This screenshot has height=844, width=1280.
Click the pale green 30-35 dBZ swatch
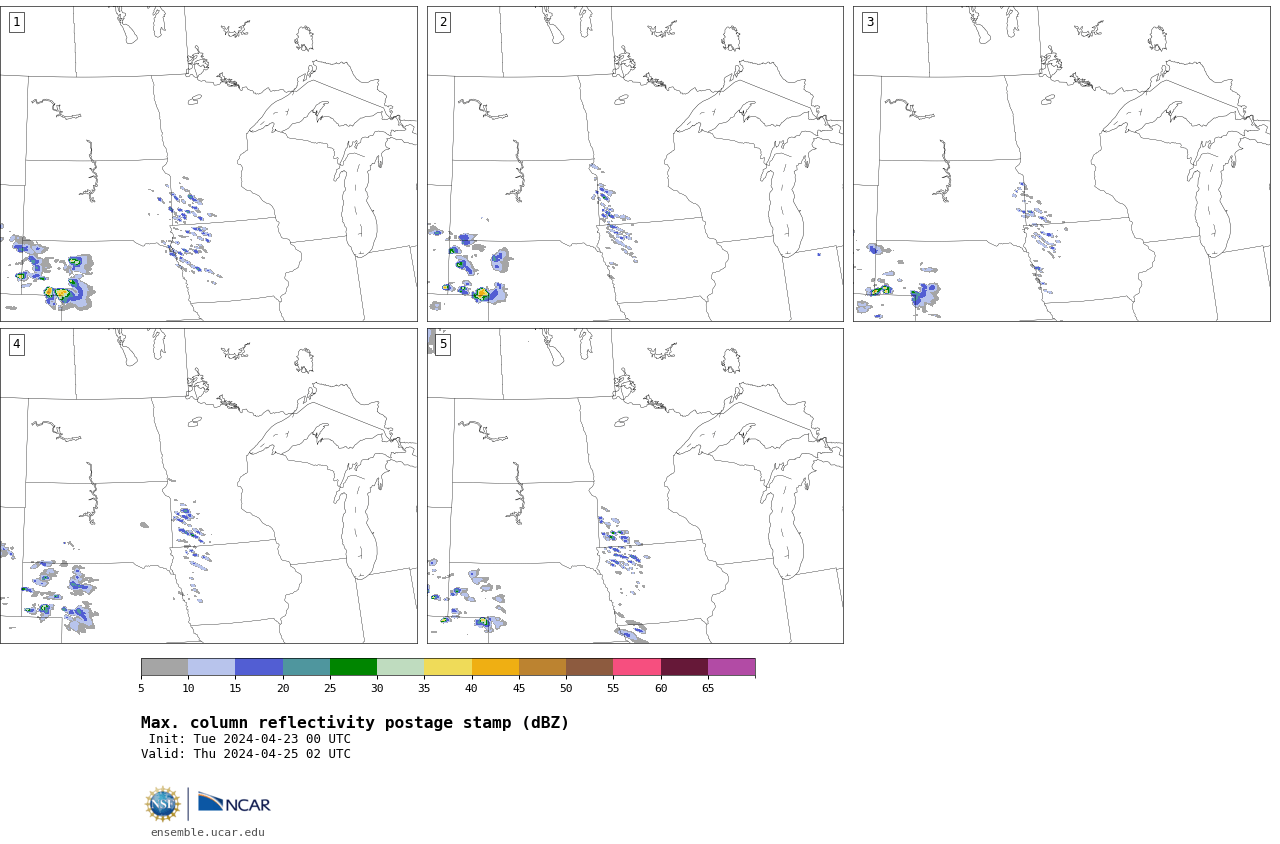[x=400, y=667]
